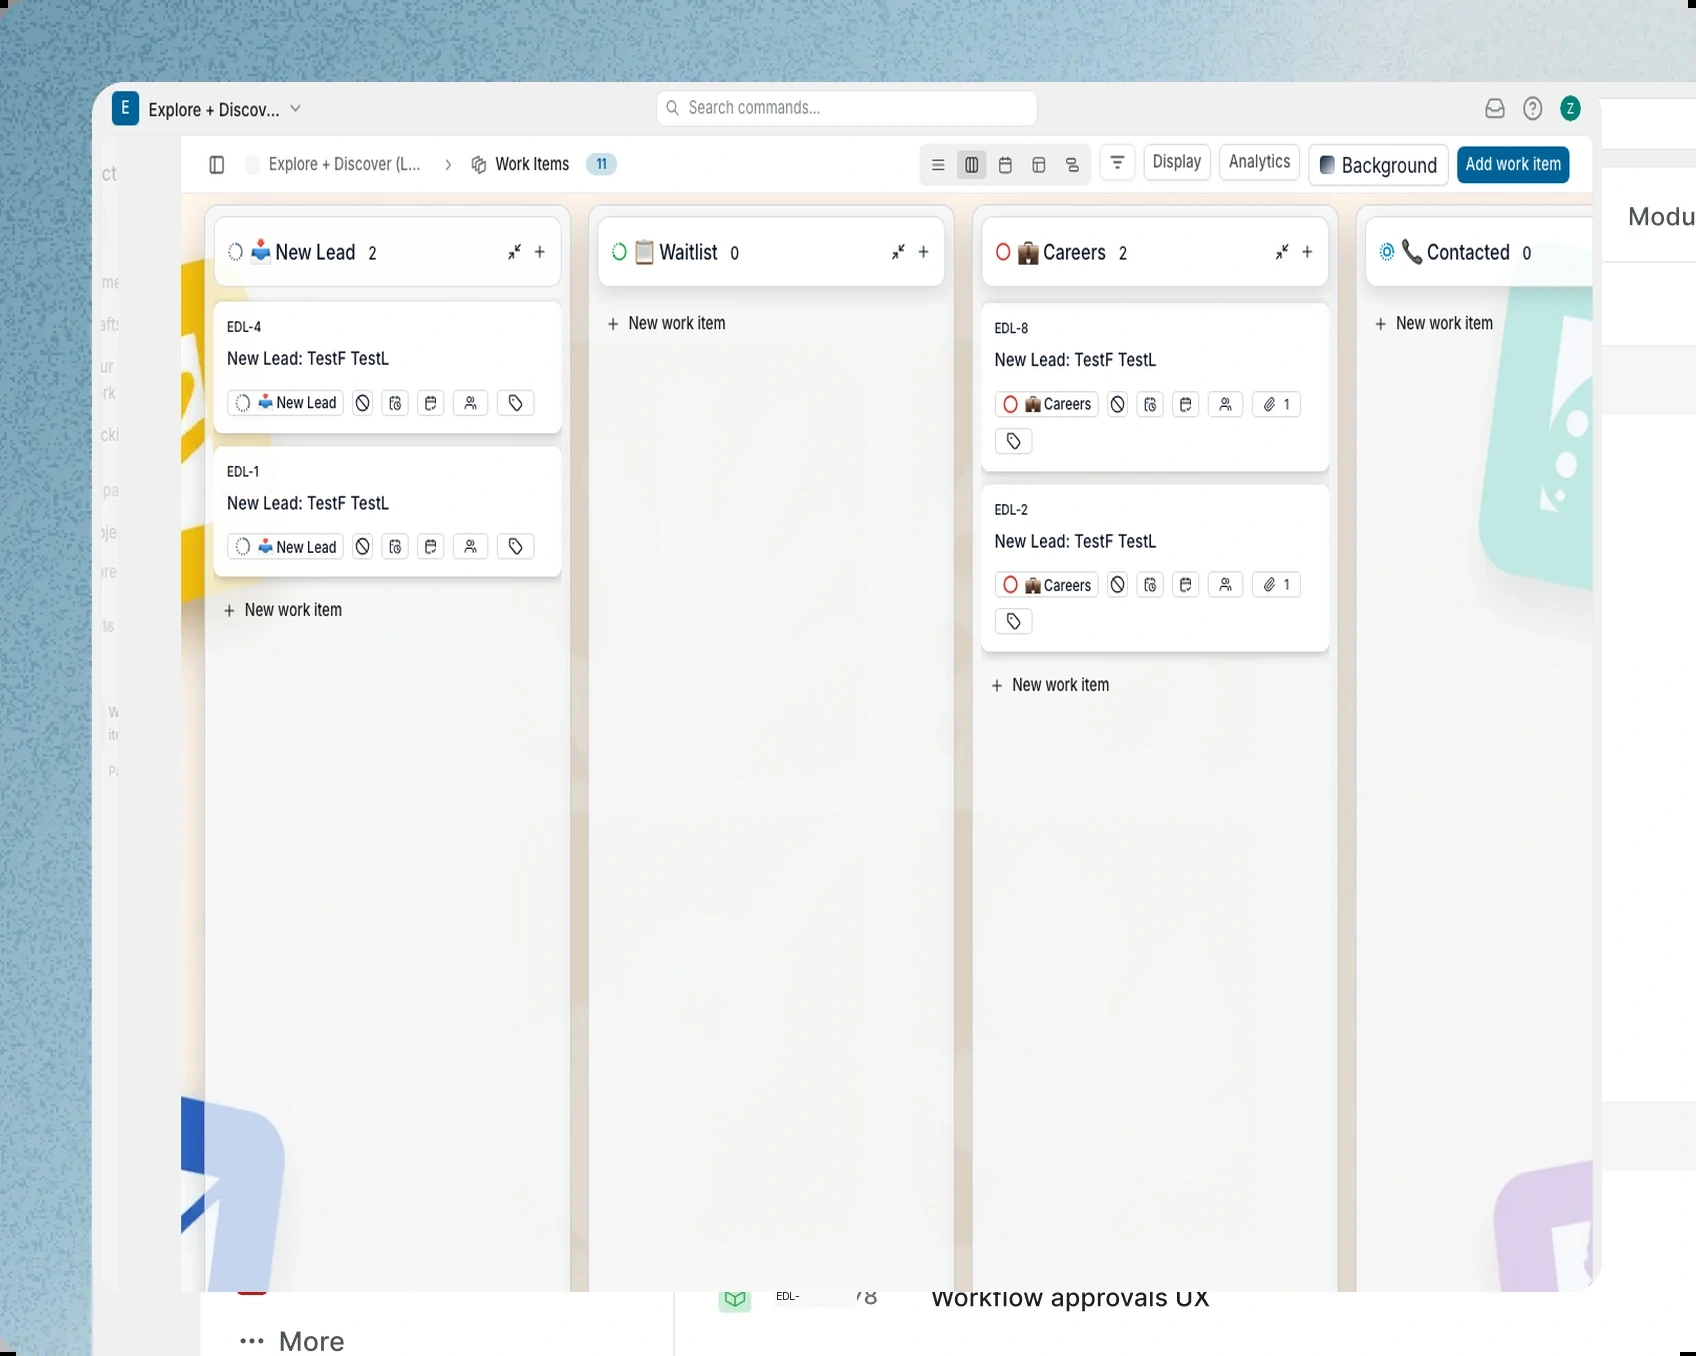Viewport: 1696px width, 1356px height.
Task: Switch to kanban board layout
Action: pyautogui.click(x=971, y=165)
